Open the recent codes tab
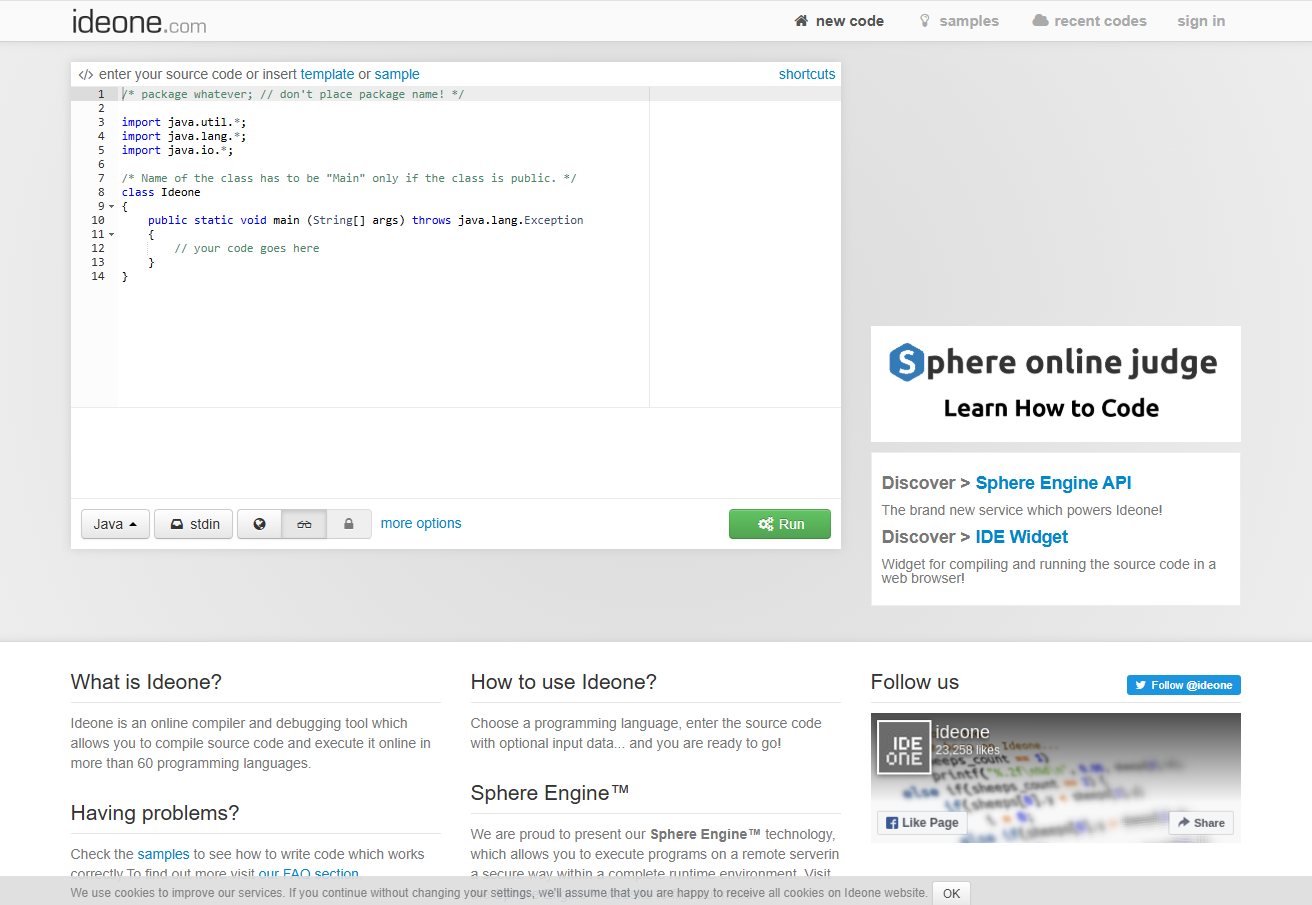This screenshot has width=1312, height=905. click(1089, 21)
